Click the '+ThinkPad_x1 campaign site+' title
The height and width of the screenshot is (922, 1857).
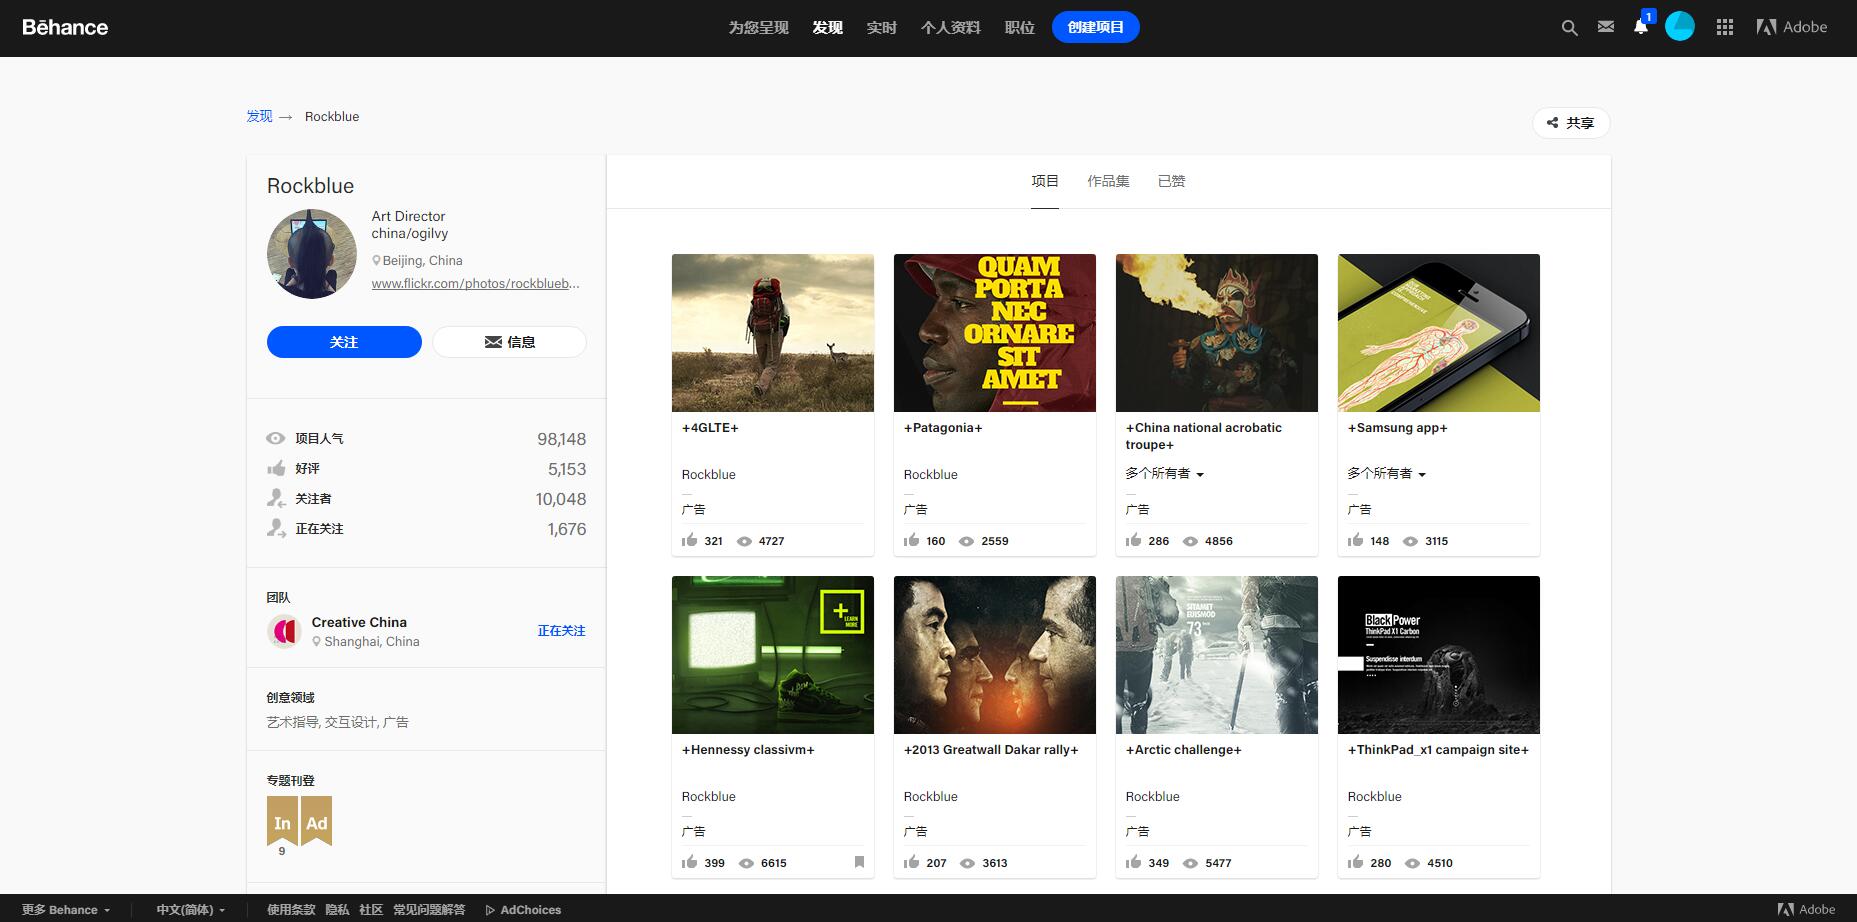(1438, 750)
